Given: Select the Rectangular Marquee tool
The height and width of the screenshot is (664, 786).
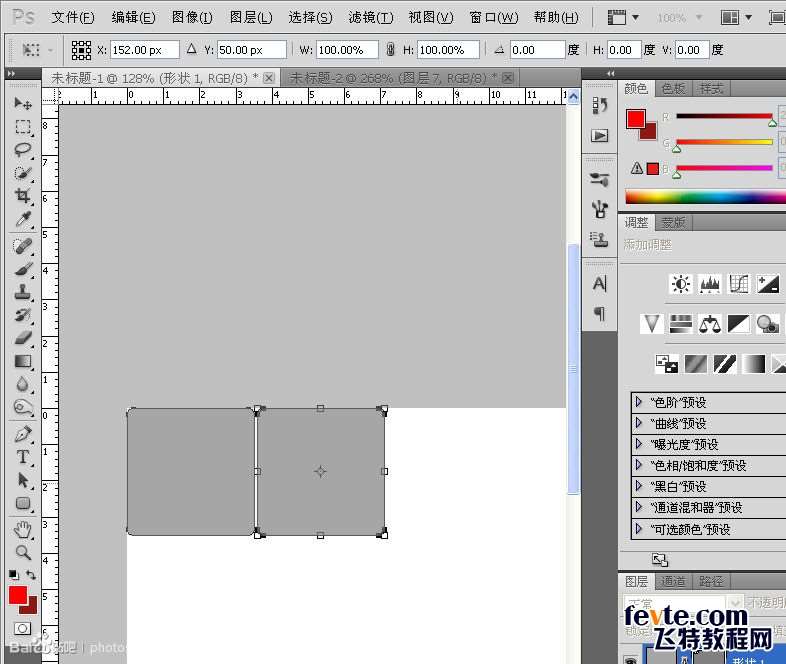Looking at the screenshot, I should click(x=23, y=127).
